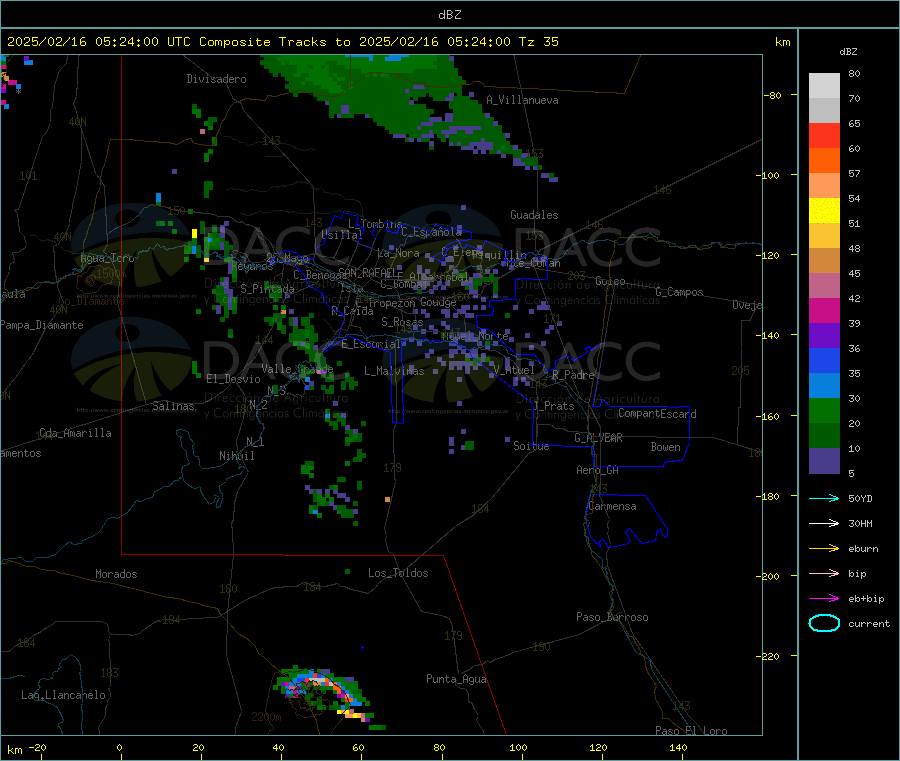Click the 65 dBZ red color swatch
Screen dimensions: 900x761
[824, 135]
